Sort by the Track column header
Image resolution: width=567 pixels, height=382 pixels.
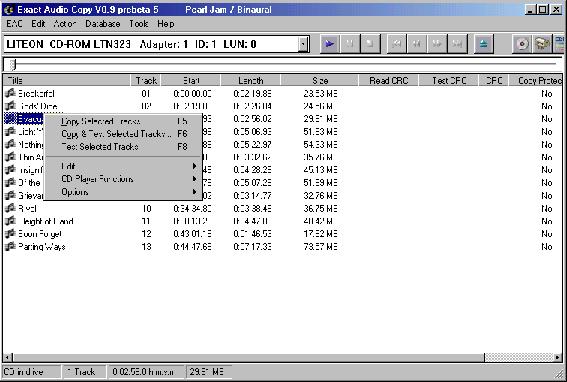tap(145, 80)
